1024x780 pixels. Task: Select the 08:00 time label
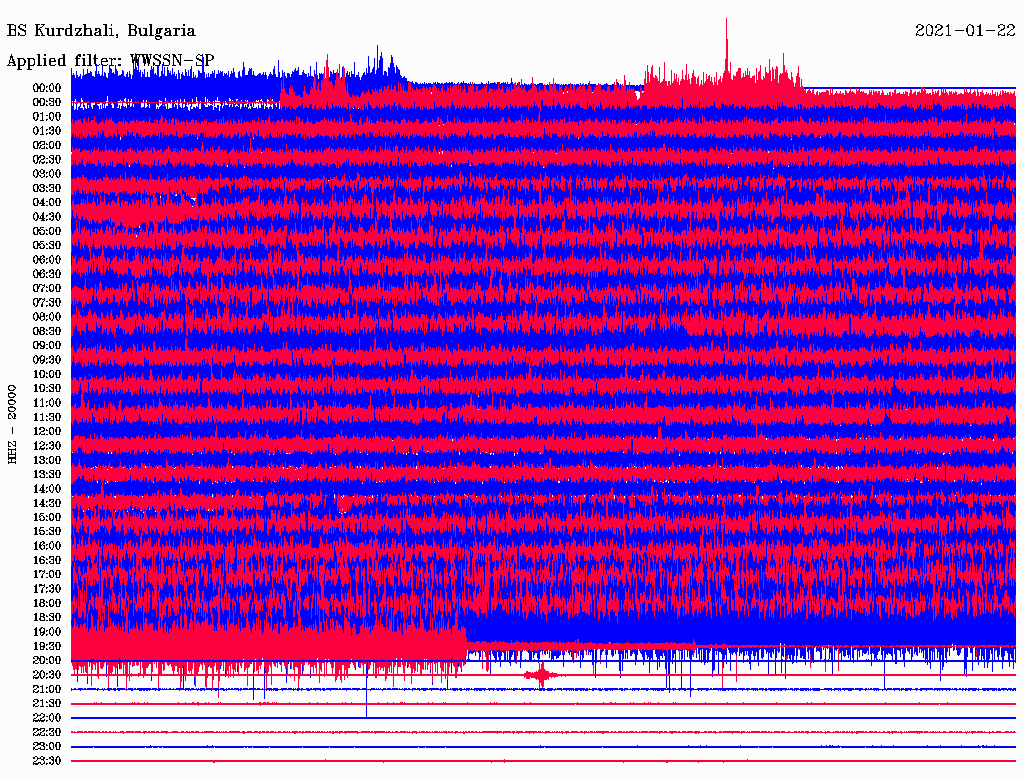[x=47, y=317]
